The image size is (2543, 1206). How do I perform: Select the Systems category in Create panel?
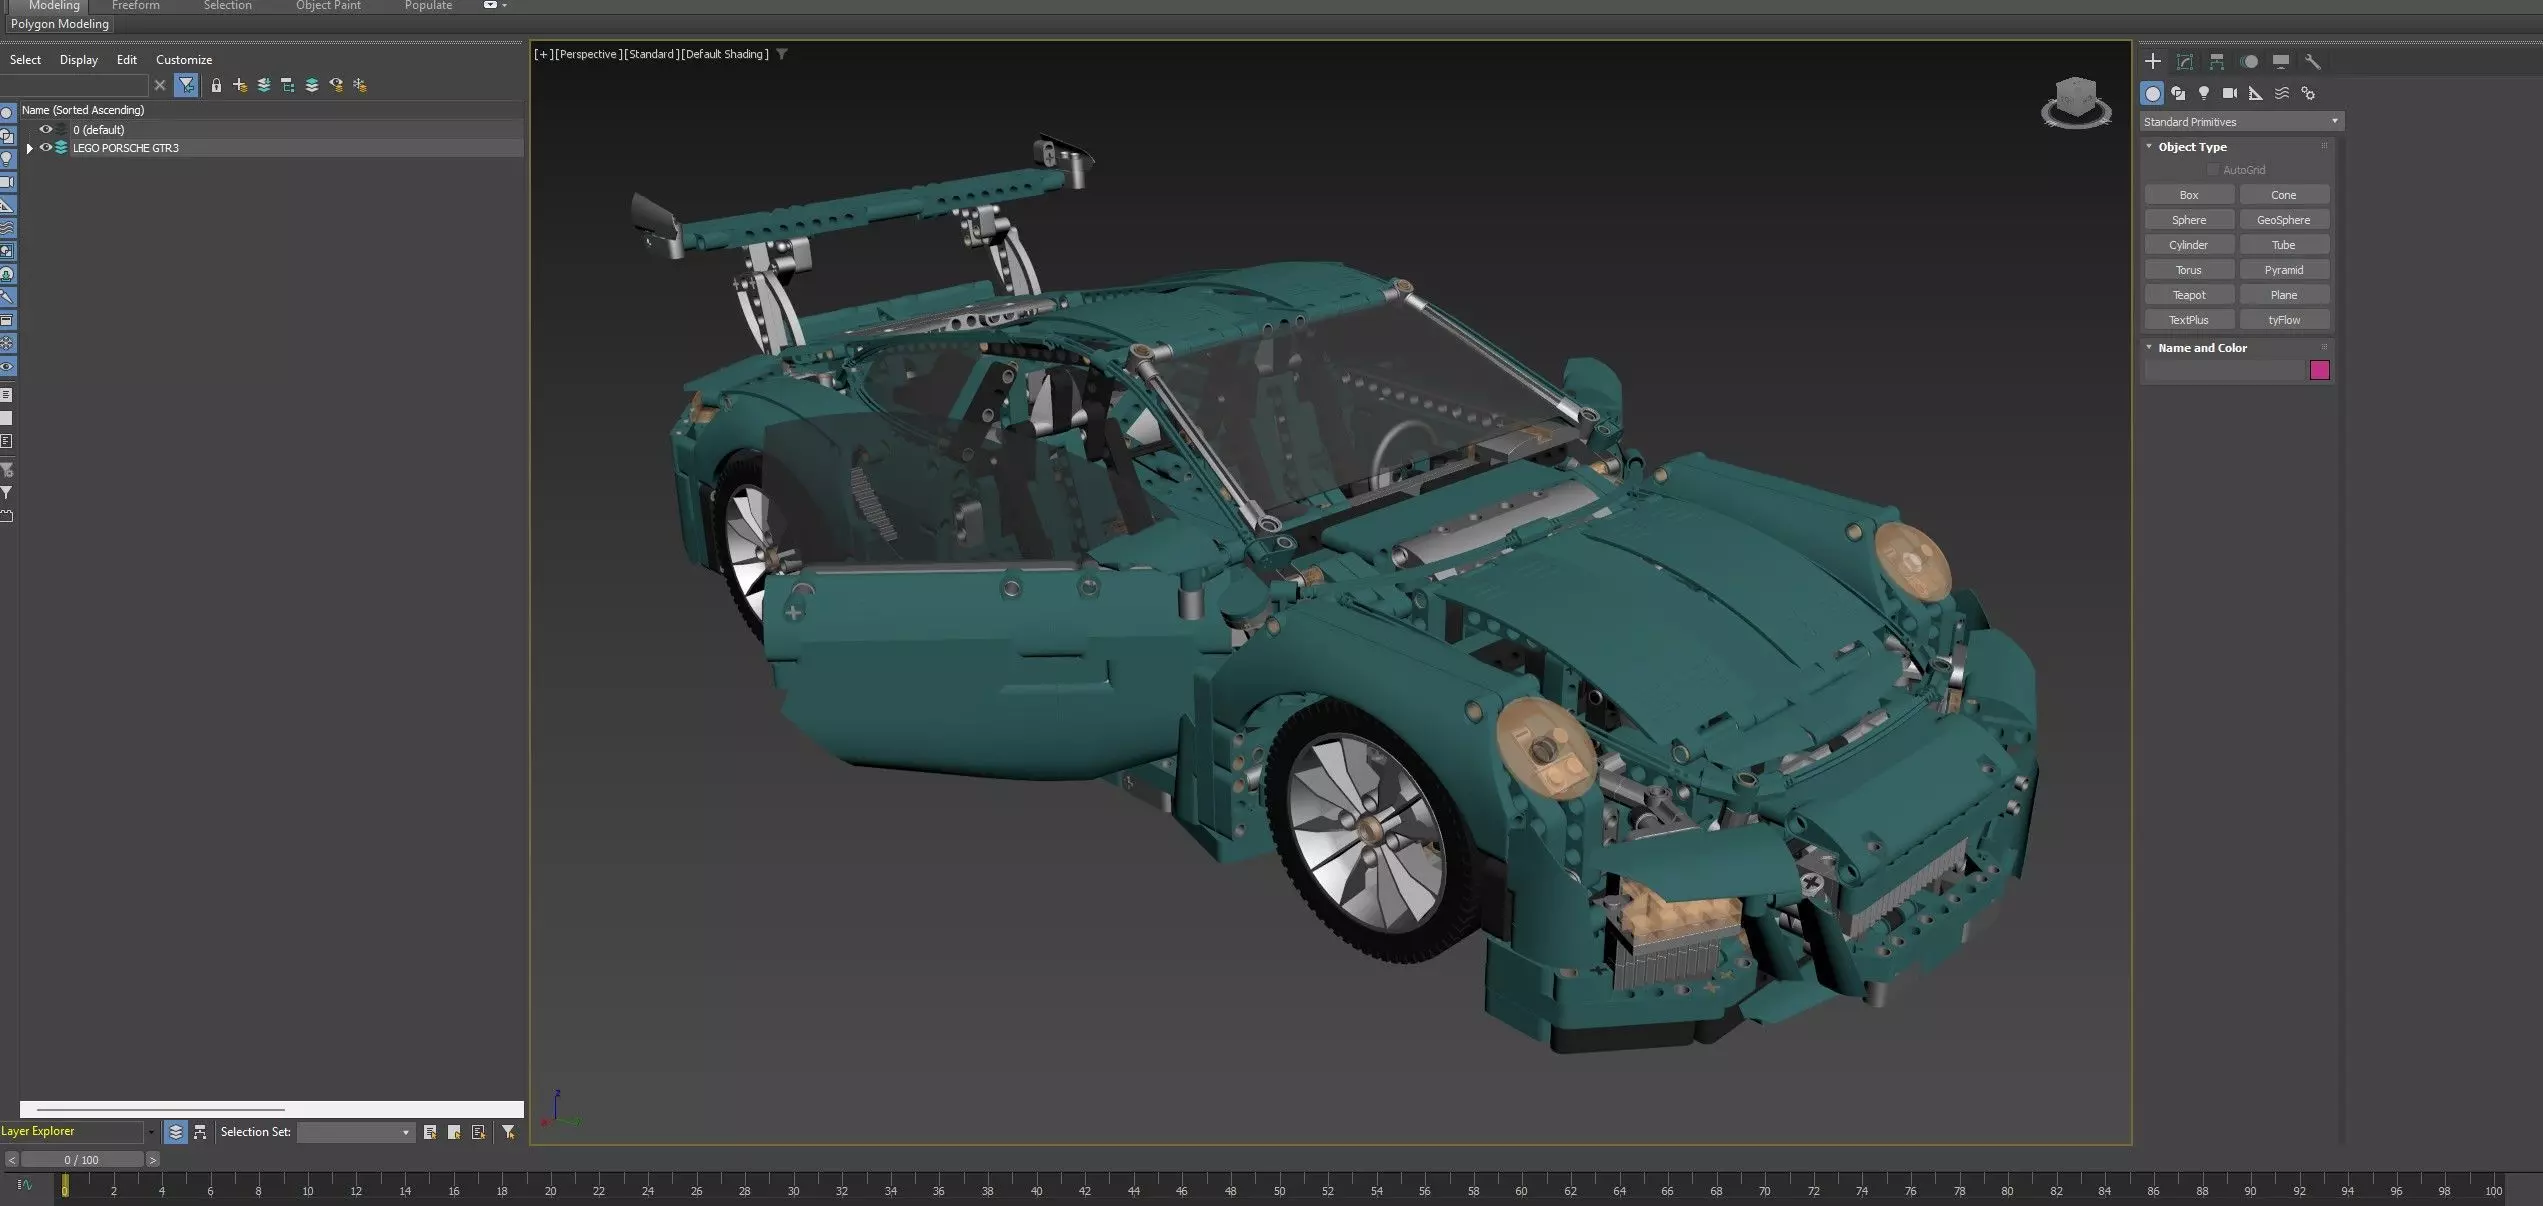2308,93
